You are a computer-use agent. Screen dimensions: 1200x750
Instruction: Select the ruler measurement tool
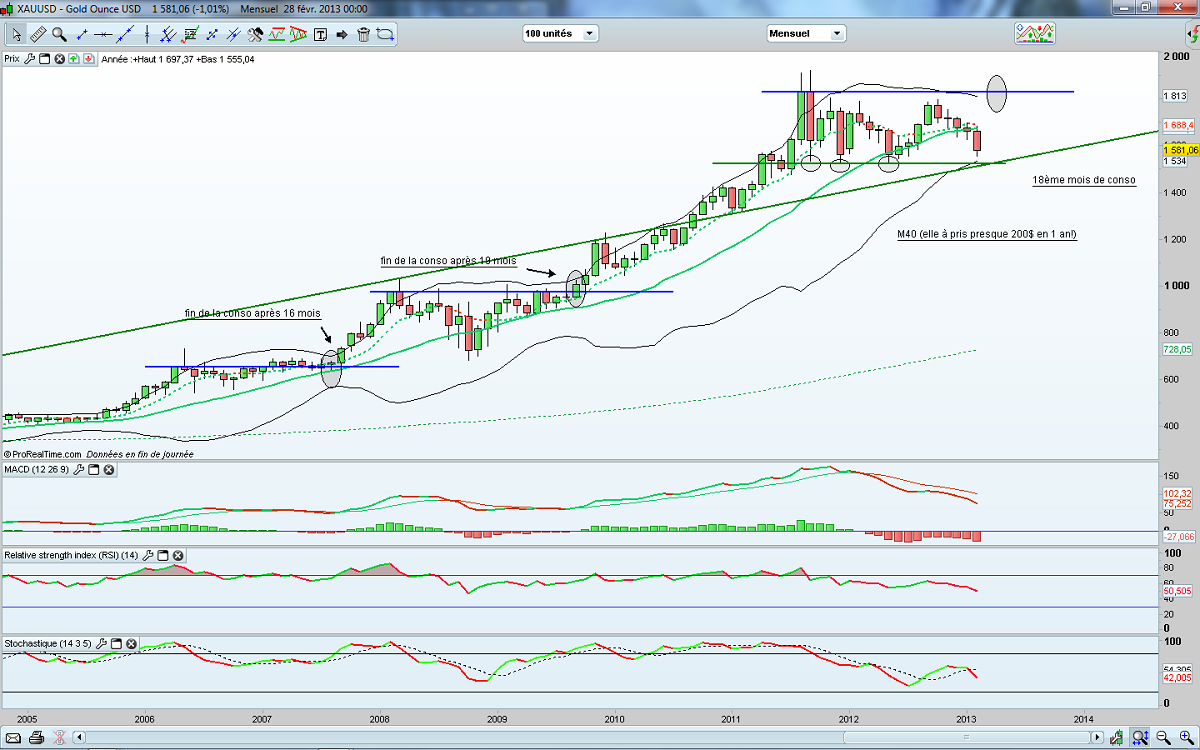[38, 34]
